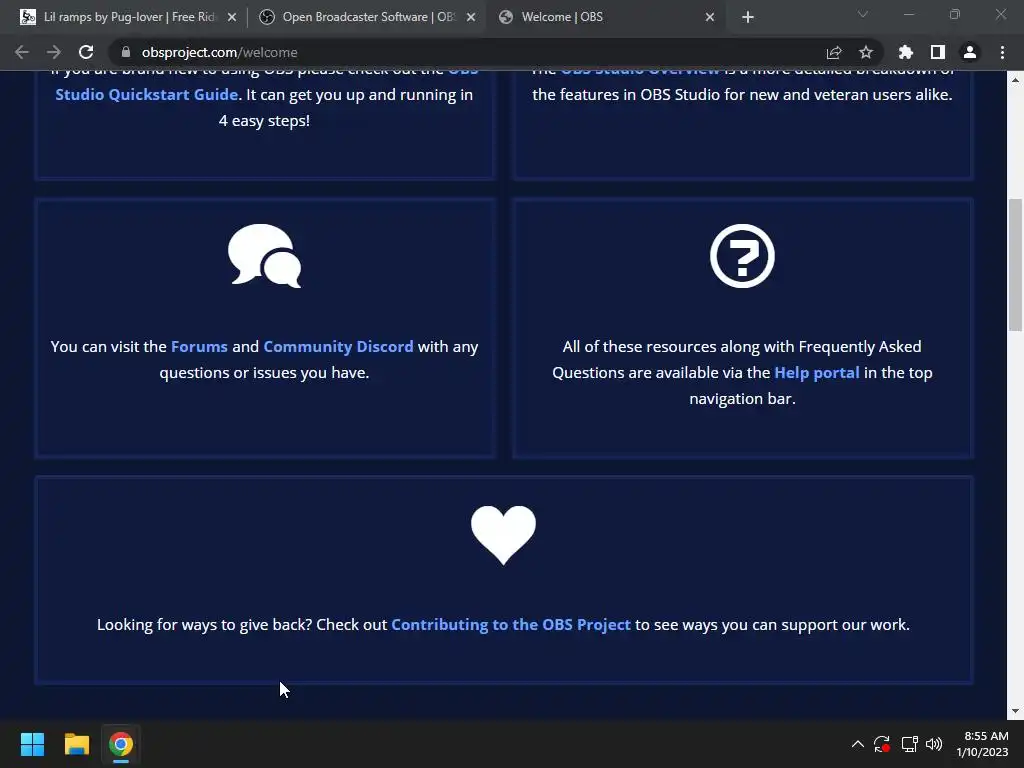Click the page vertical scrollbar thumb

[x=1015, y=264]
